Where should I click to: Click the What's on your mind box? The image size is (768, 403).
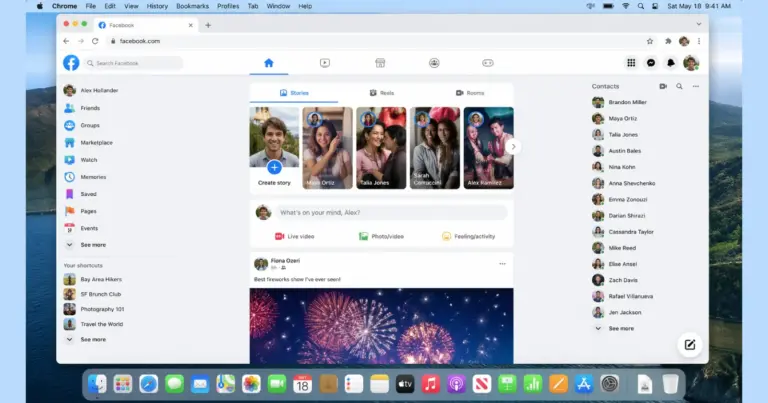391,213
